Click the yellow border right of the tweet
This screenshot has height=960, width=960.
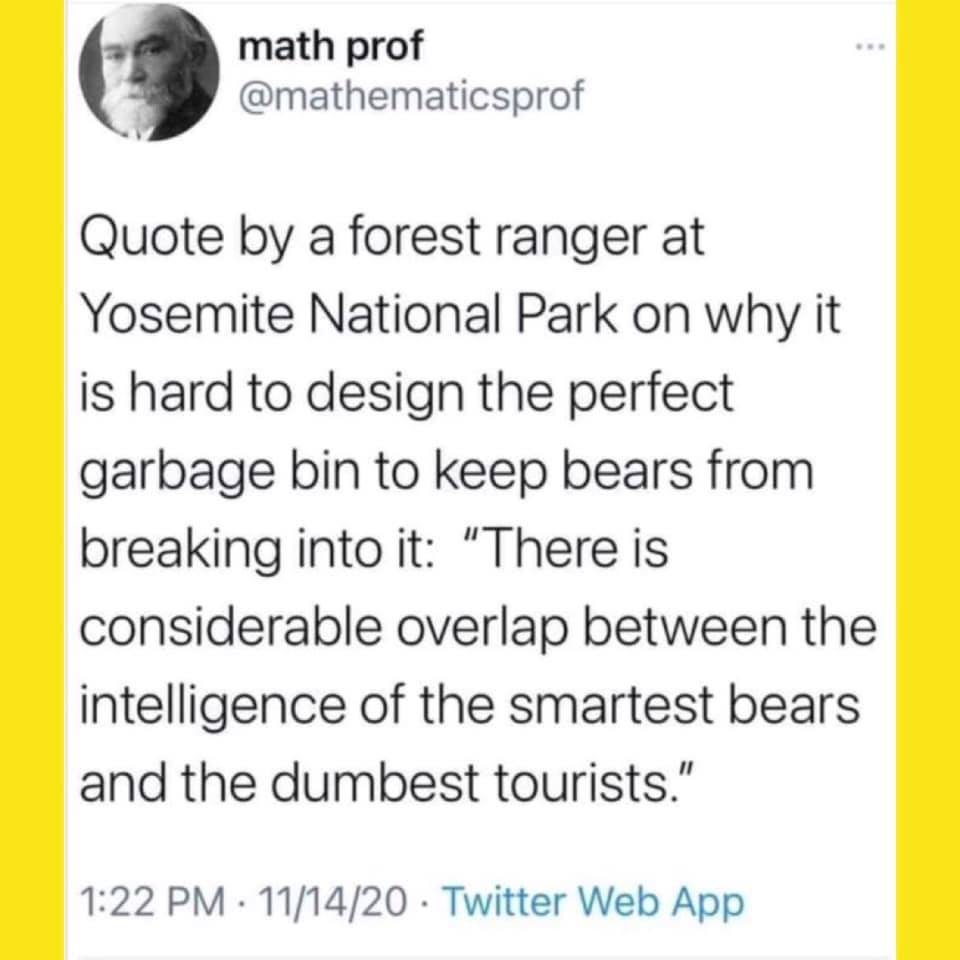(x=928, y=480)
